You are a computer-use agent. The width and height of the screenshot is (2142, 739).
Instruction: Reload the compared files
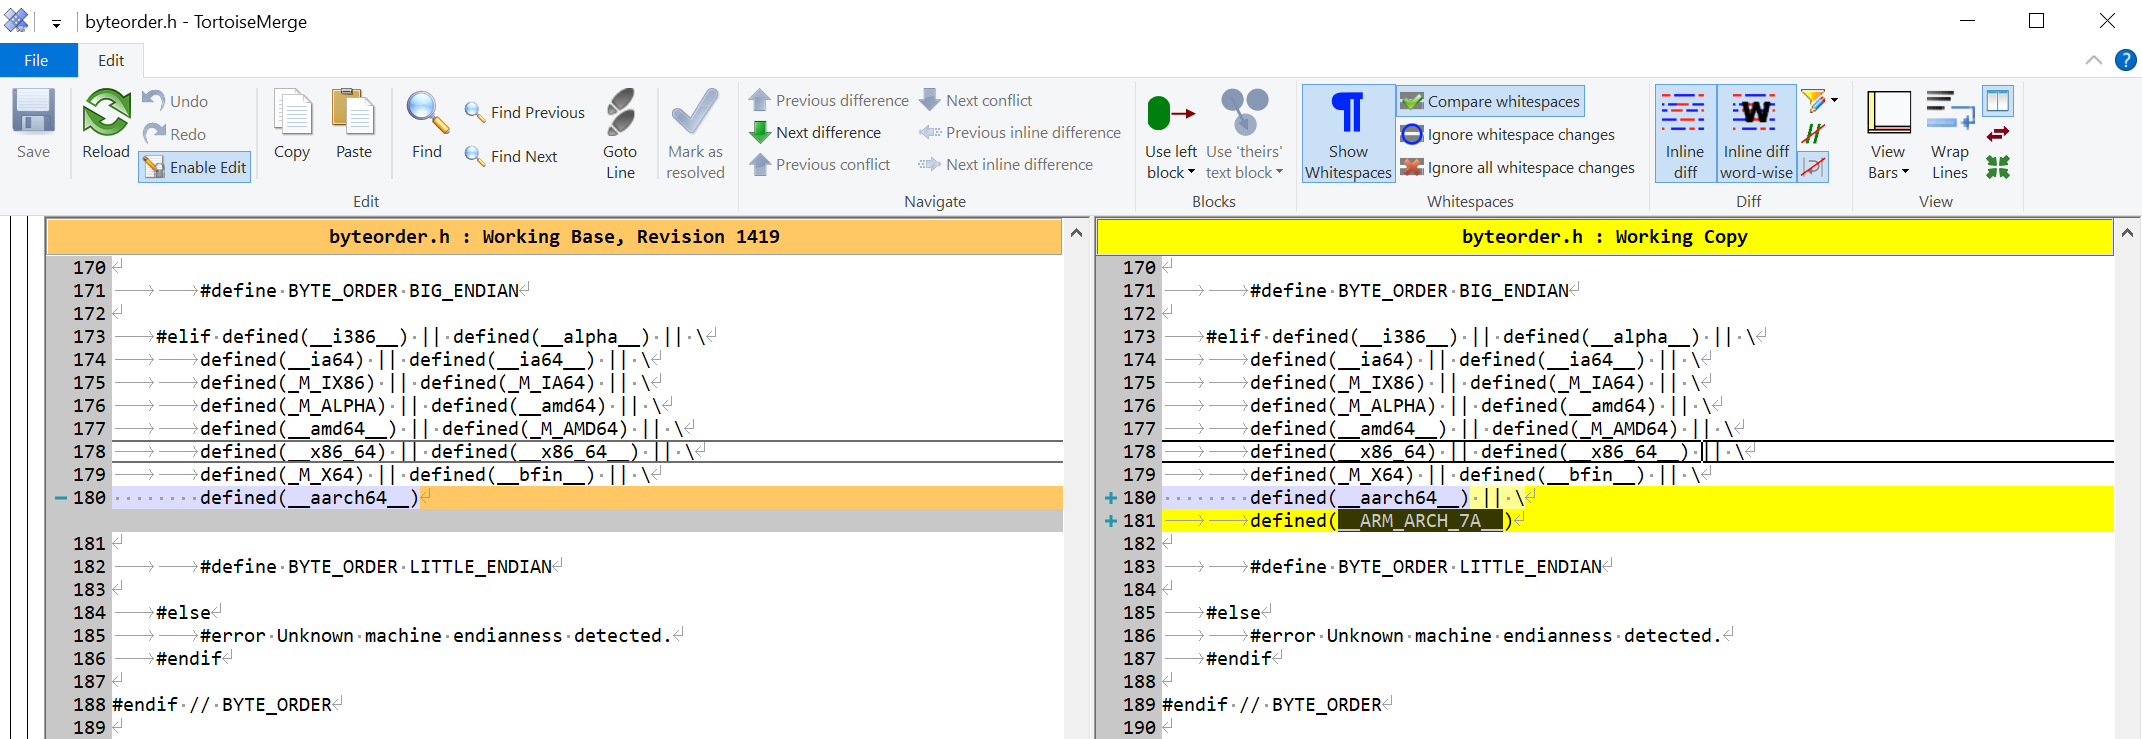pyautogui.click(x=106, y=124)
